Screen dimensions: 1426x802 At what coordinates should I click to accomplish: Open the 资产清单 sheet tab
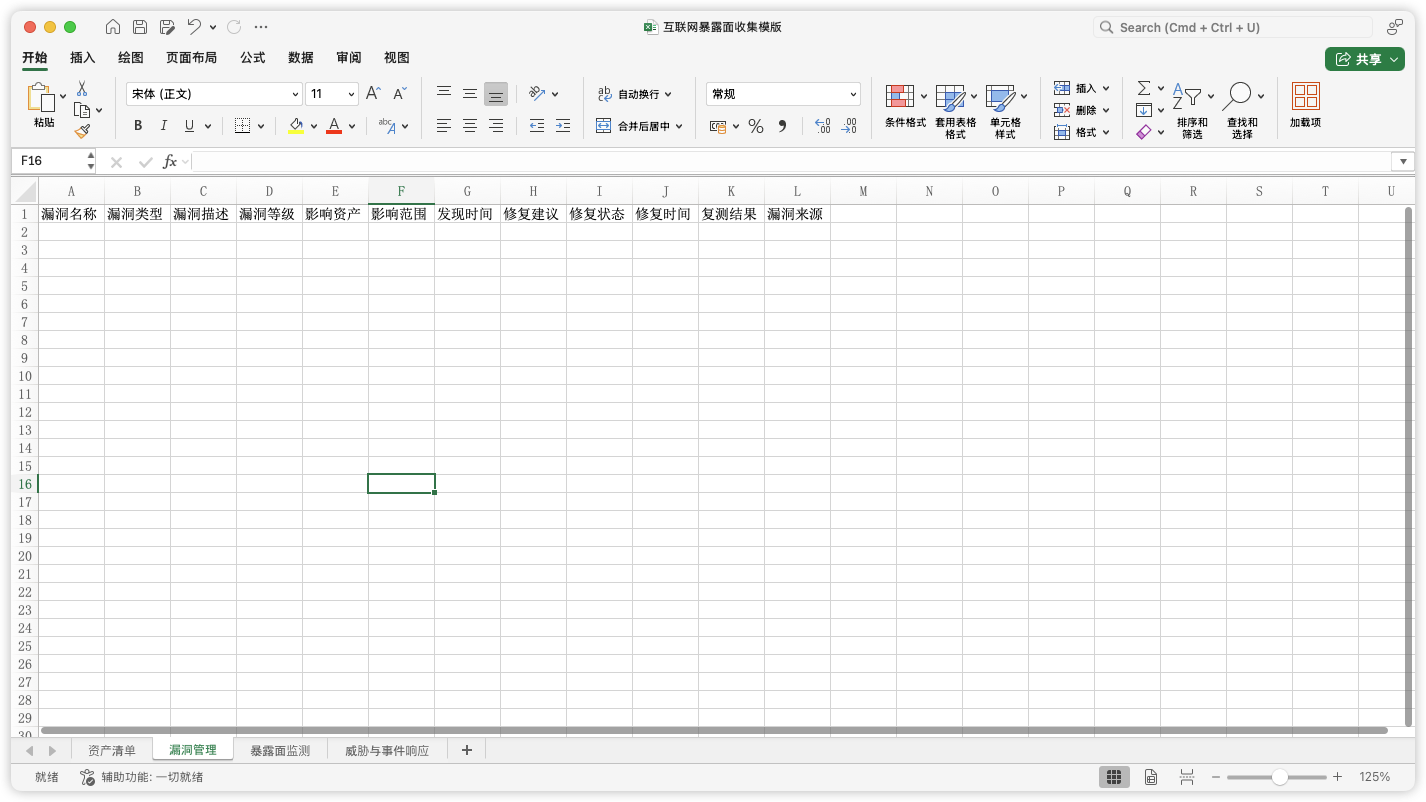coord(112,750)
